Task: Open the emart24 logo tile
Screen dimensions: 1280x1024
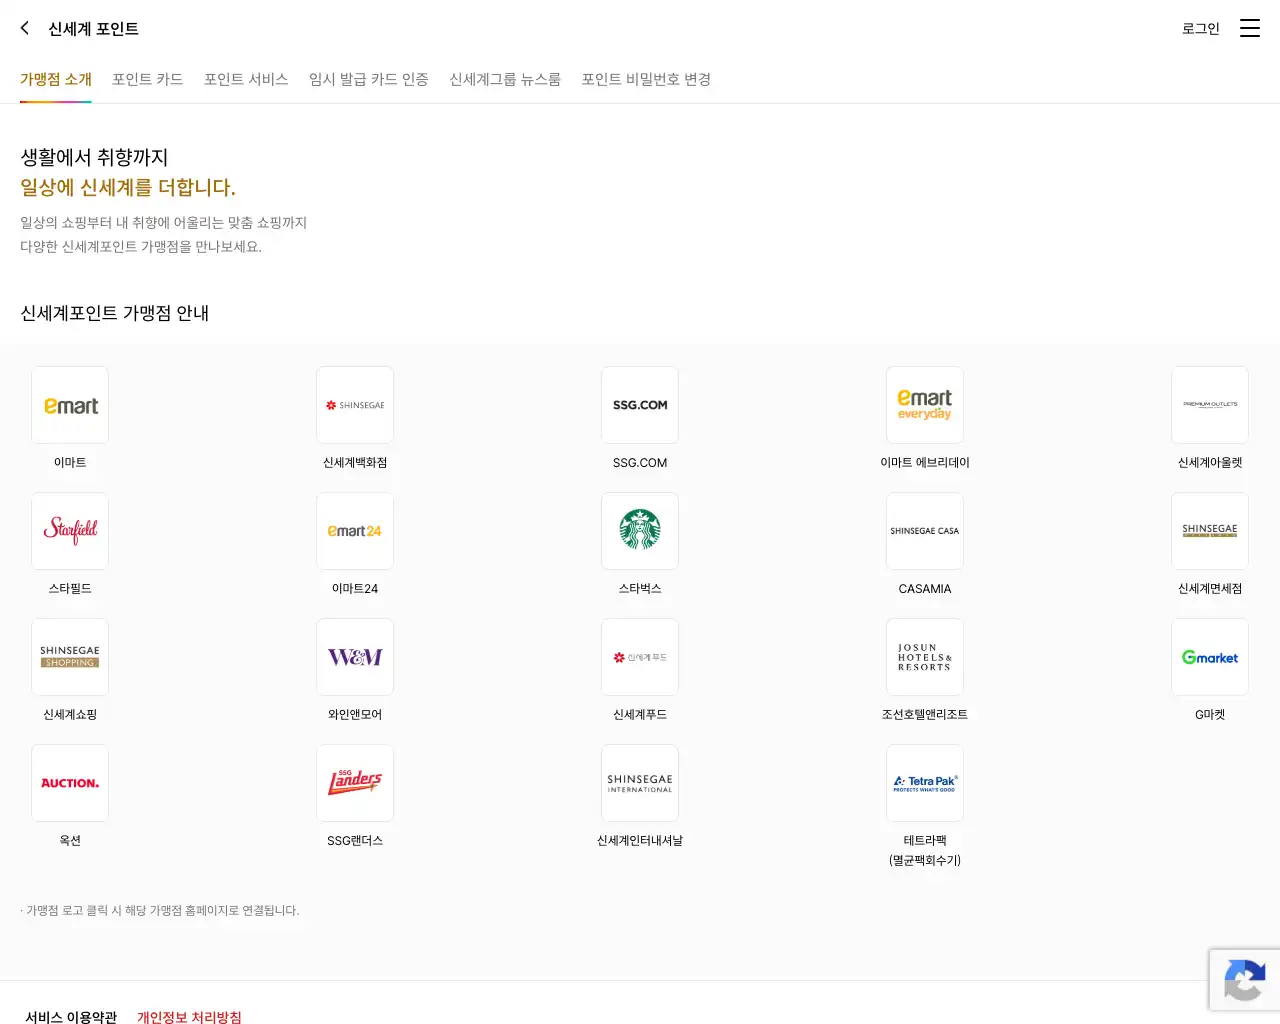Action: (355, 531)
